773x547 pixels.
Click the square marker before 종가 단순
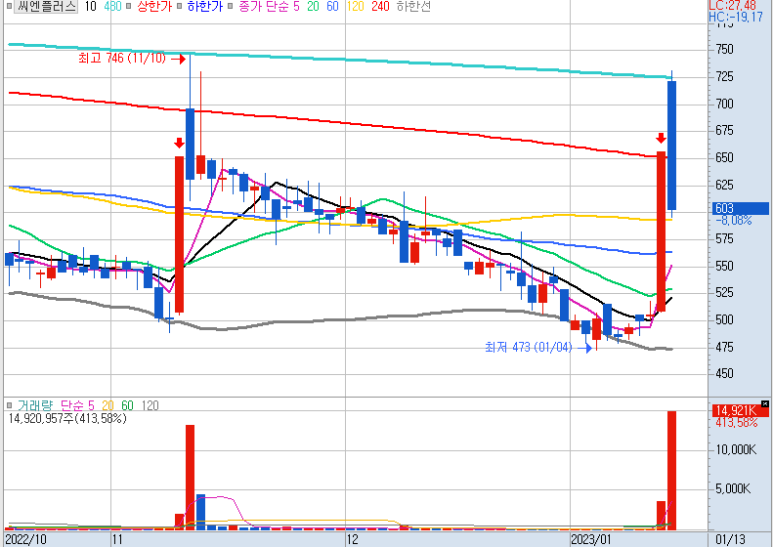[230, 6]
